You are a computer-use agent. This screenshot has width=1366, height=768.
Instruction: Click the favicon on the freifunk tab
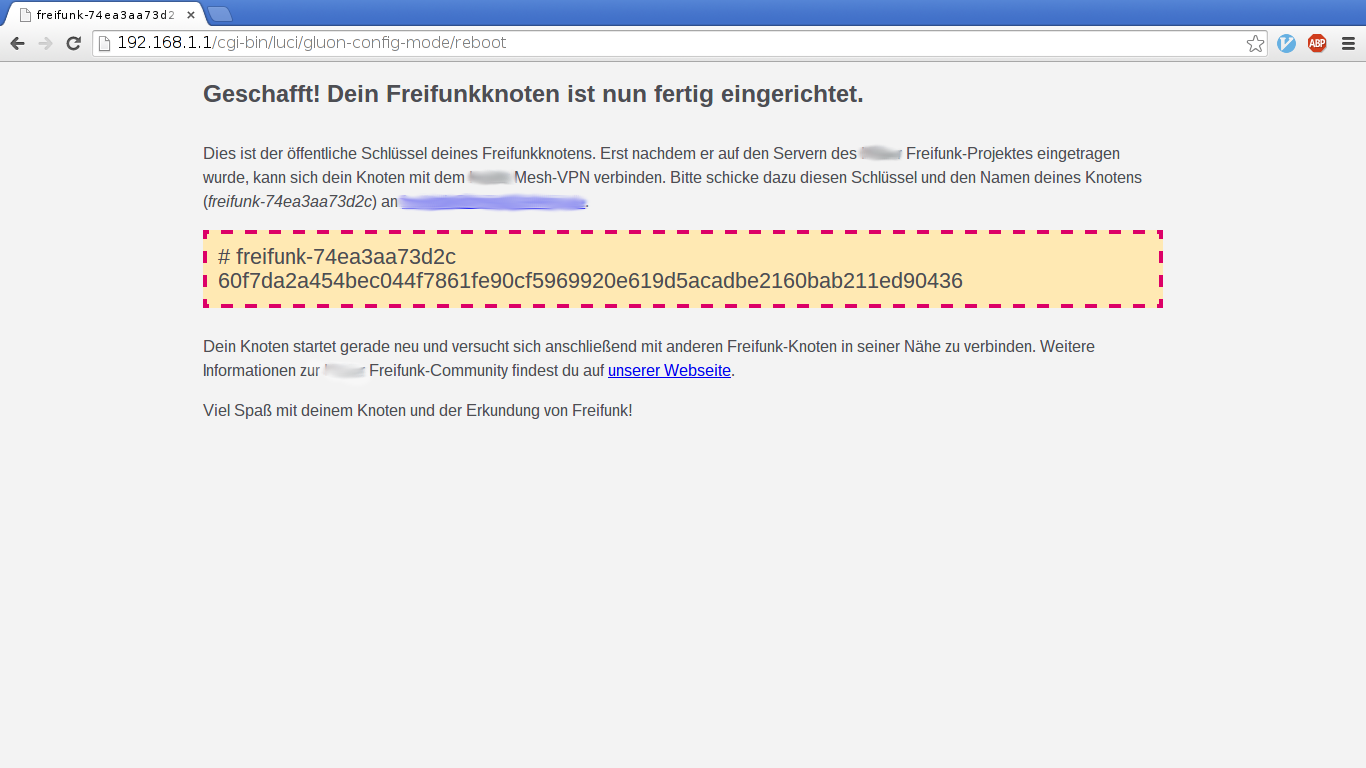pyautogui.click(x=26, y=15)
